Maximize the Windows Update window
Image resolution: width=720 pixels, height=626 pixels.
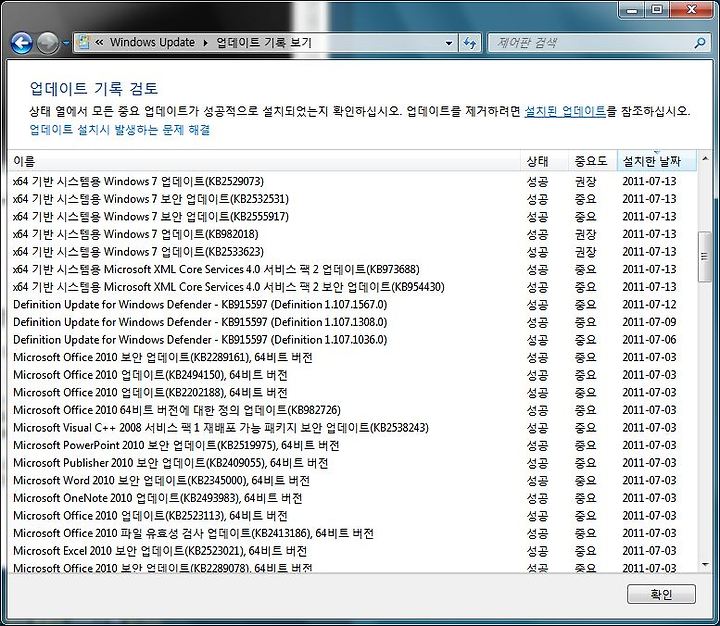(x=657, y=10)
